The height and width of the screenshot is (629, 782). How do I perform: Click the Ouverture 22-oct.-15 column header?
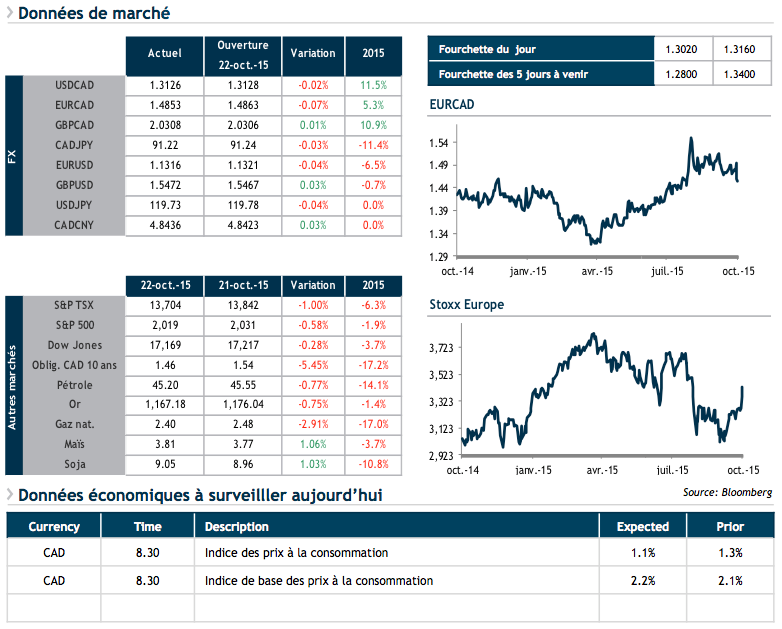click(x=243, y=54)
